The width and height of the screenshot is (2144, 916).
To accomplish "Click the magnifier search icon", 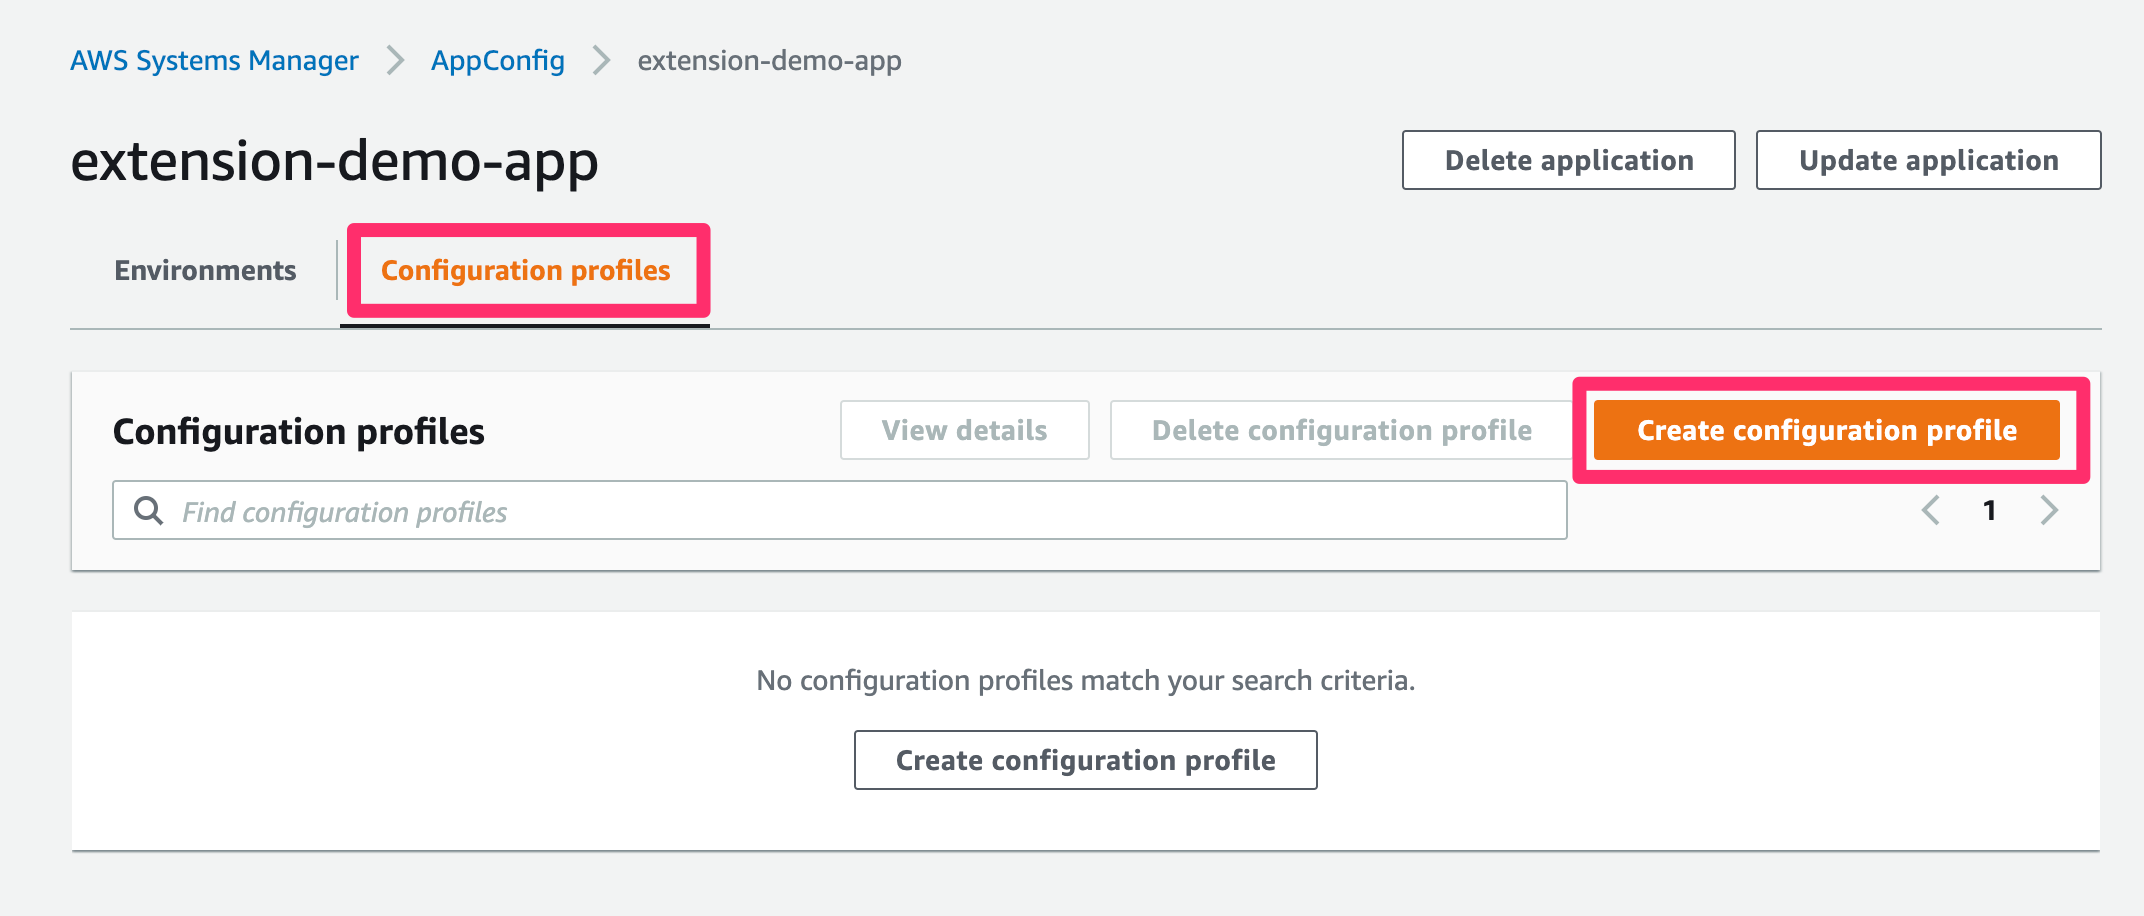I will [149, 510].
